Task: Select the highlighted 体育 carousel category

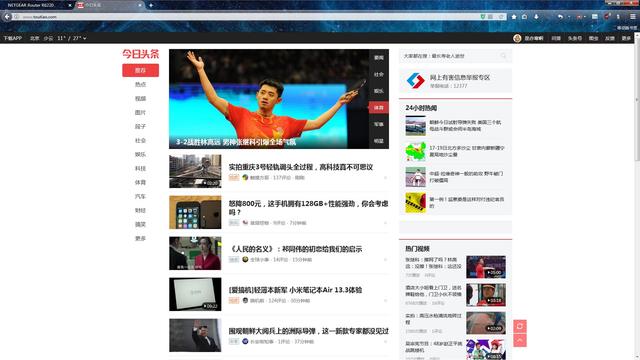Action: coord(379,108)
